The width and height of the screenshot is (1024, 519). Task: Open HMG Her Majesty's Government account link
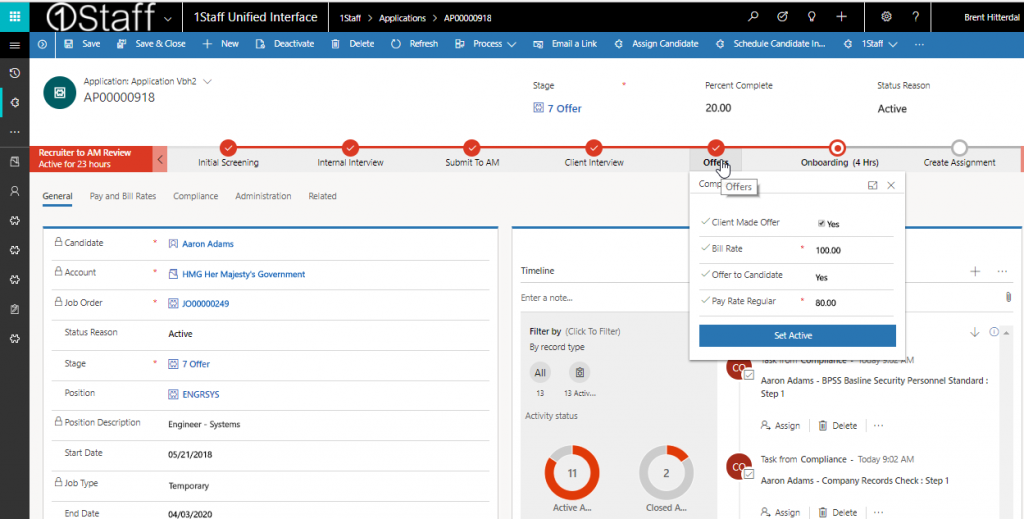tap(243, 274)
